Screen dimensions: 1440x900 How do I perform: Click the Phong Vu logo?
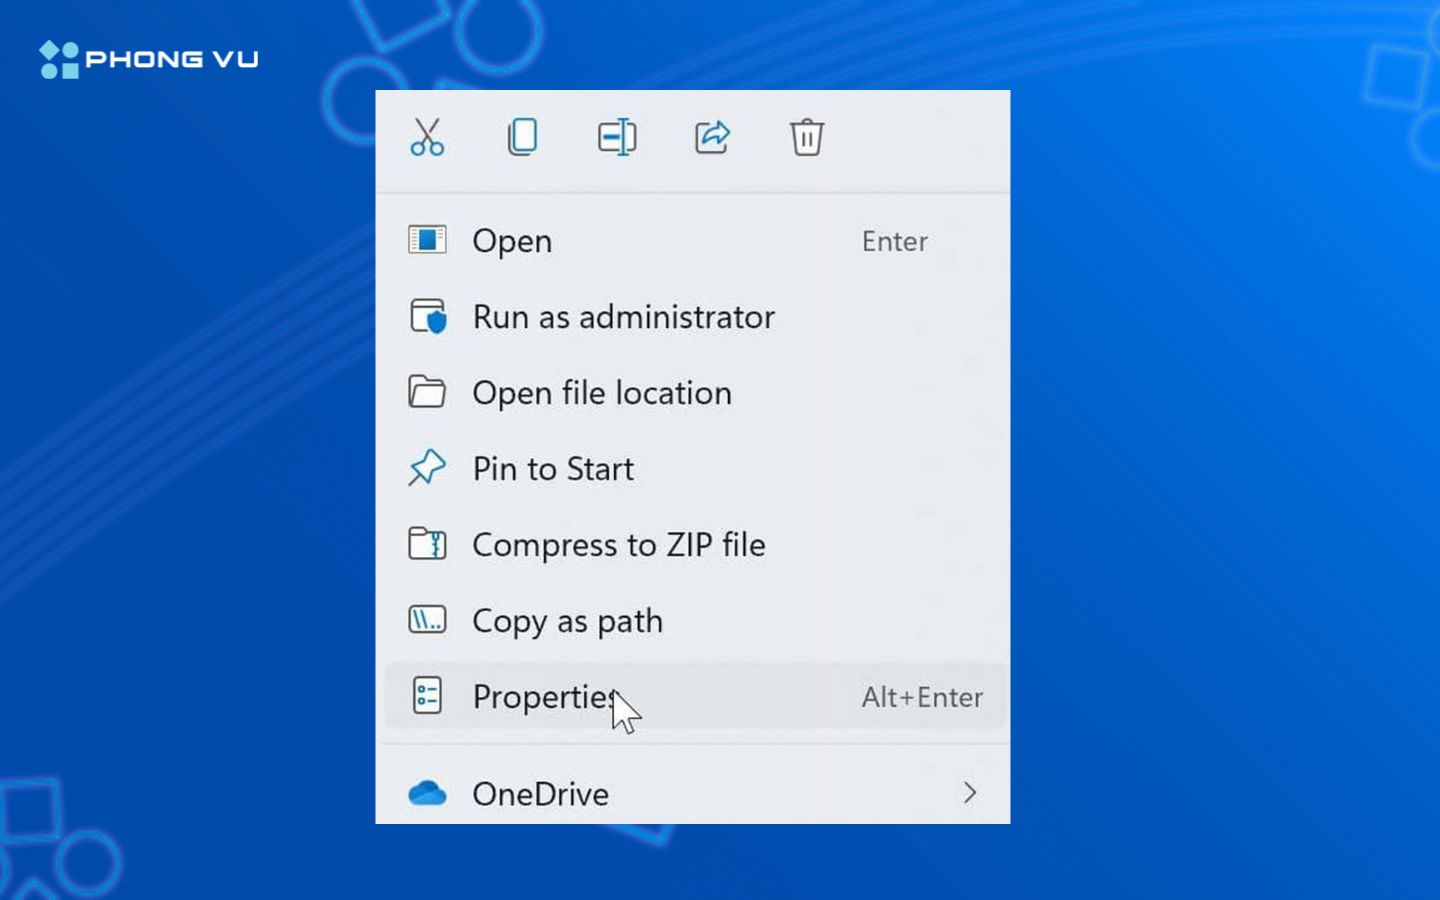149,59
